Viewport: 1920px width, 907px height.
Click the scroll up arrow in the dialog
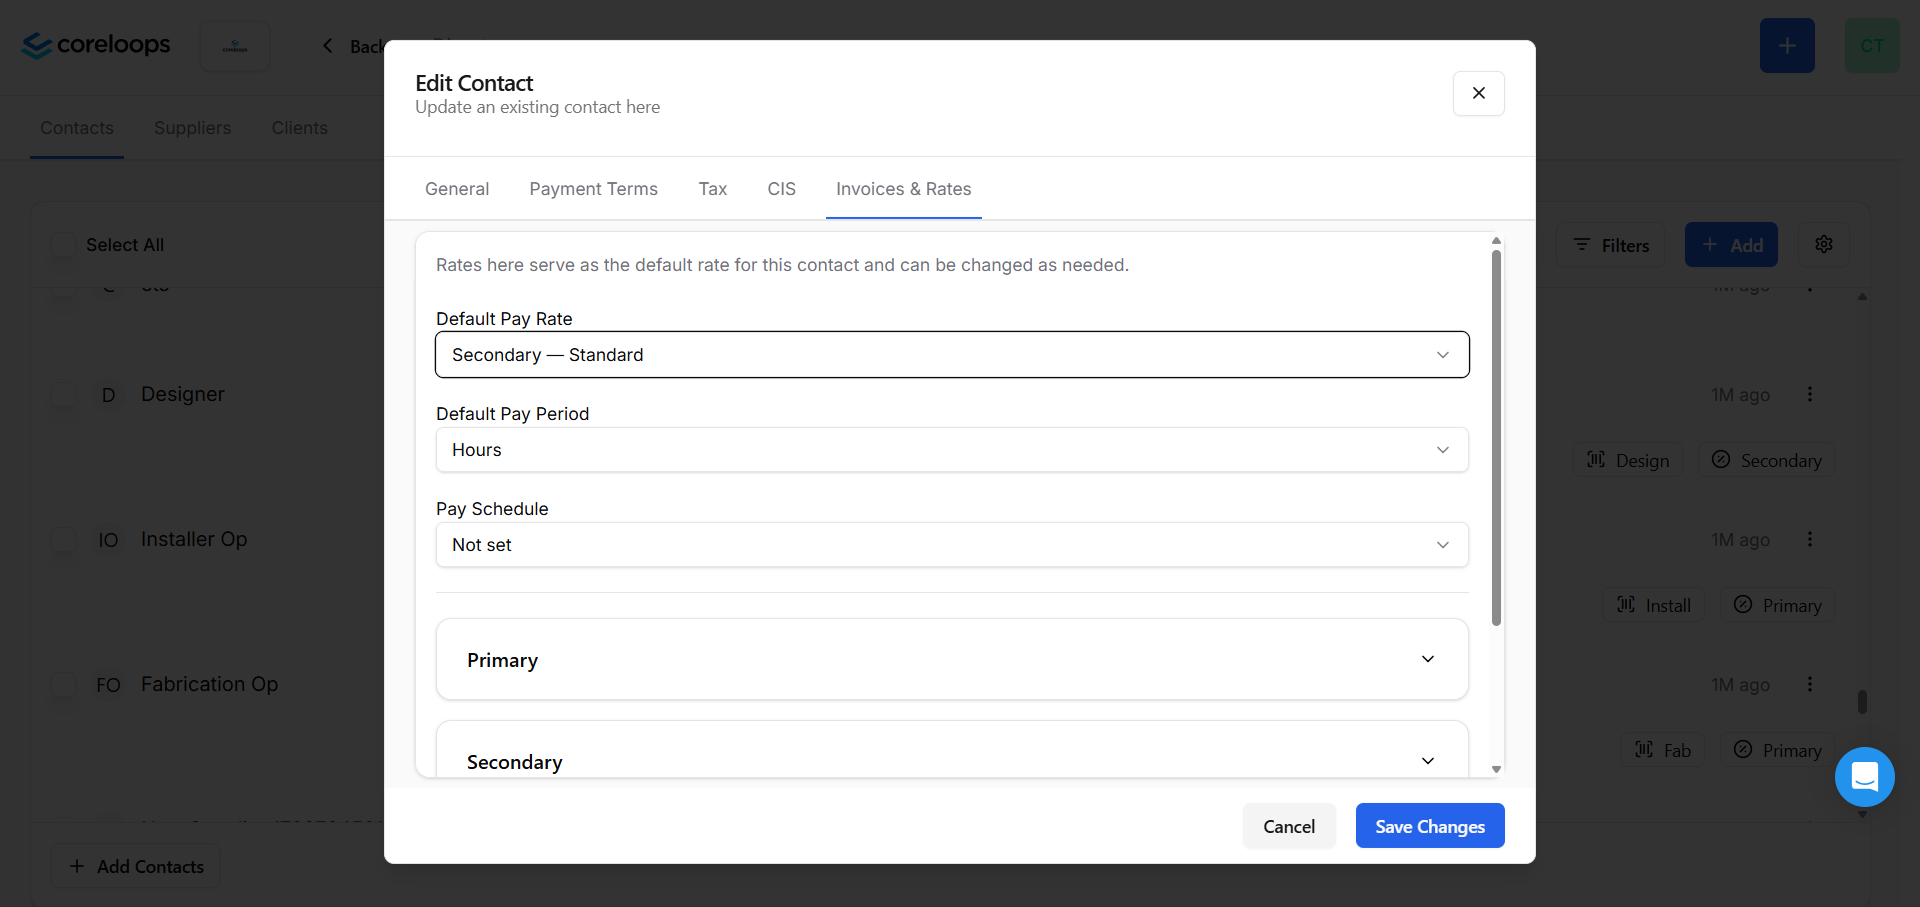1496,241
